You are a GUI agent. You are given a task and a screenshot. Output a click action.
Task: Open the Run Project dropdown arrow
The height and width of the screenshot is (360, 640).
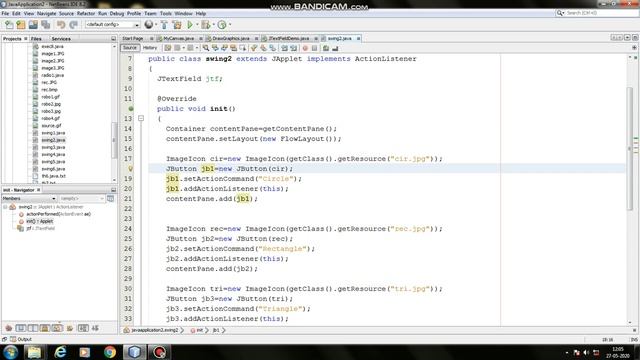197,25
